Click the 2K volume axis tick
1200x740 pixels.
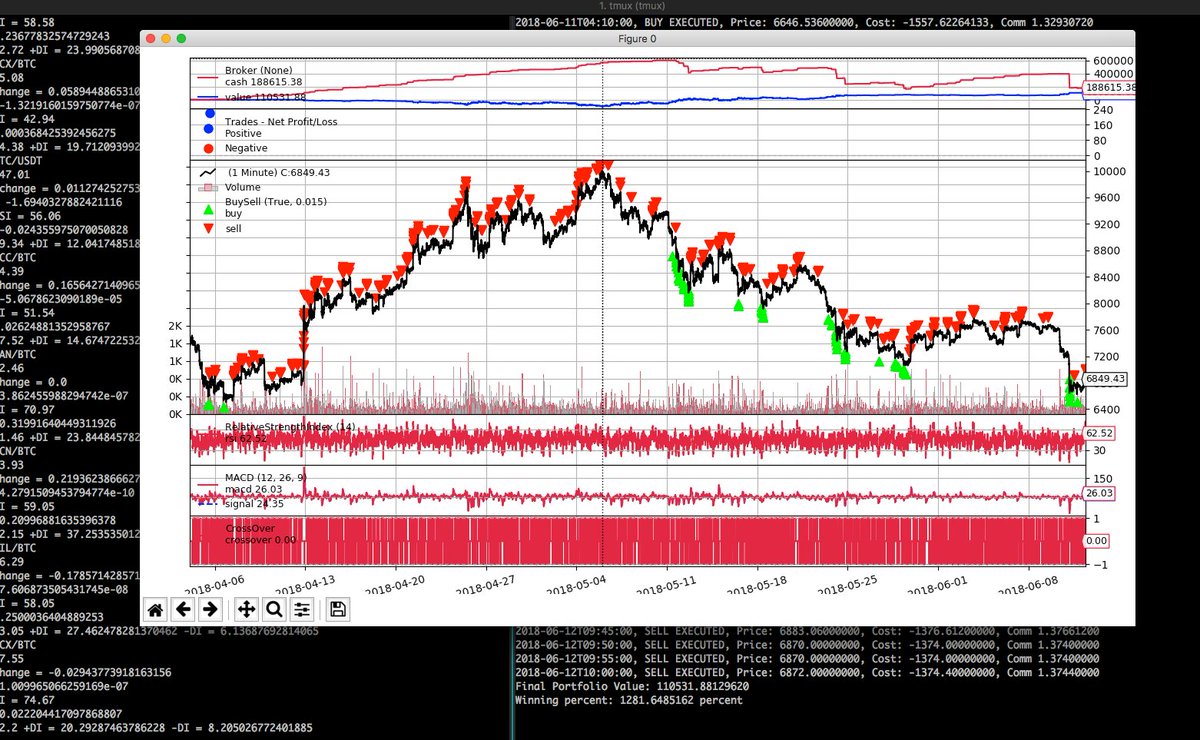point(175,327)
